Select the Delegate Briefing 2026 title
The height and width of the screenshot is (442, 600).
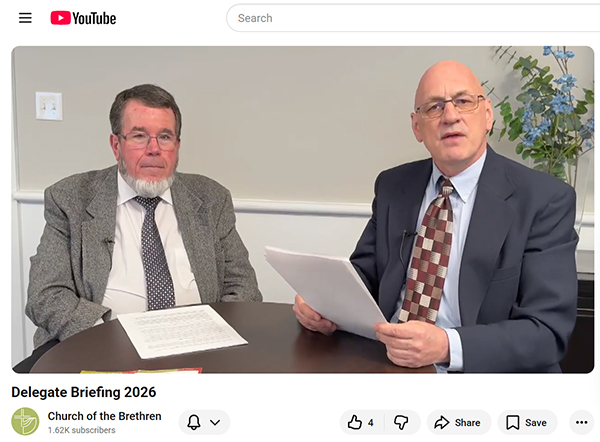84,392
